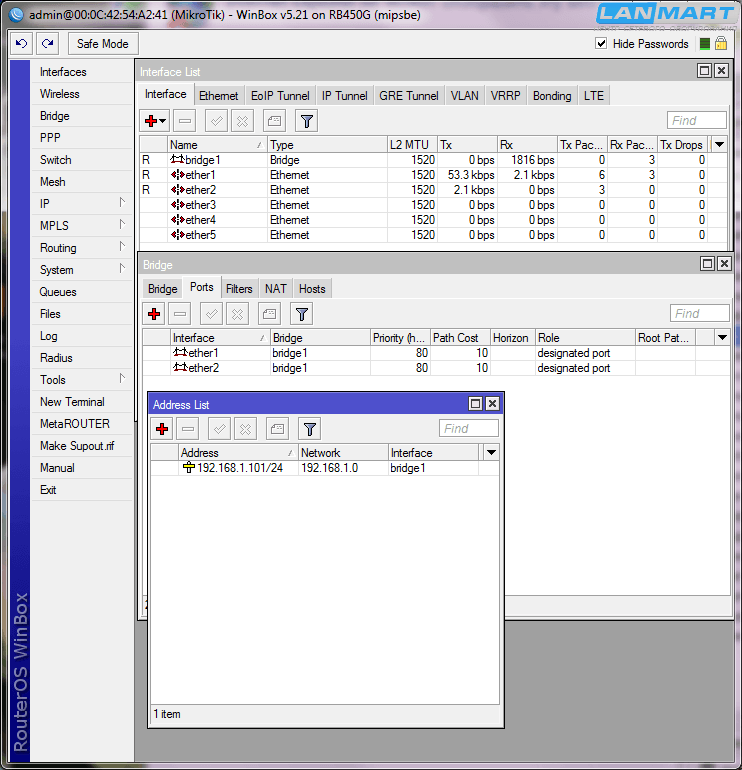Open the NAT tab in Bridge window

(275, 289)
